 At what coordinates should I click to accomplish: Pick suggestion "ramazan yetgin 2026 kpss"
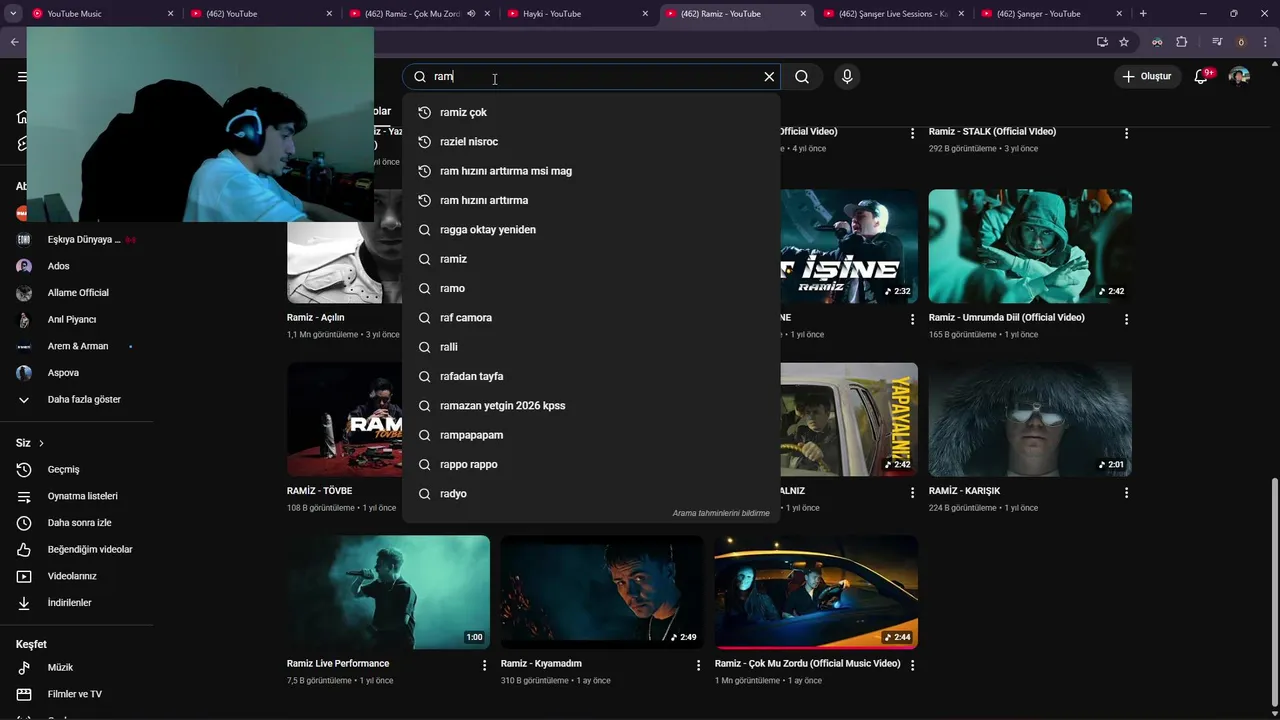[591, 406]
